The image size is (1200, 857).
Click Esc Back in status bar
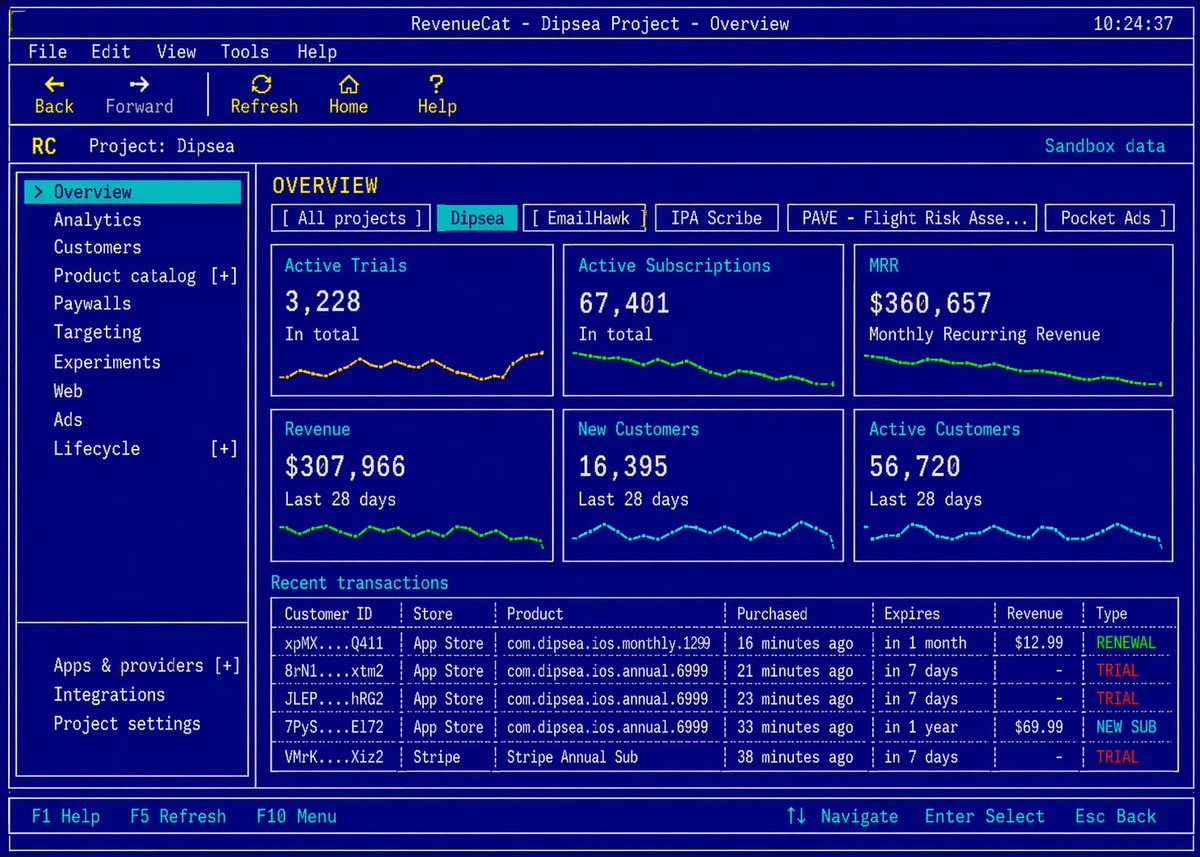coord(1115,816)
